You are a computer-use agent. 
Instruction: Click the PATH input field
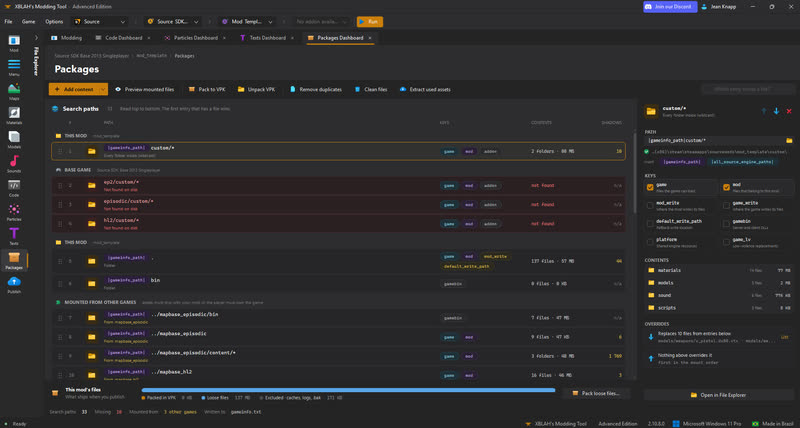click(714, 140)
